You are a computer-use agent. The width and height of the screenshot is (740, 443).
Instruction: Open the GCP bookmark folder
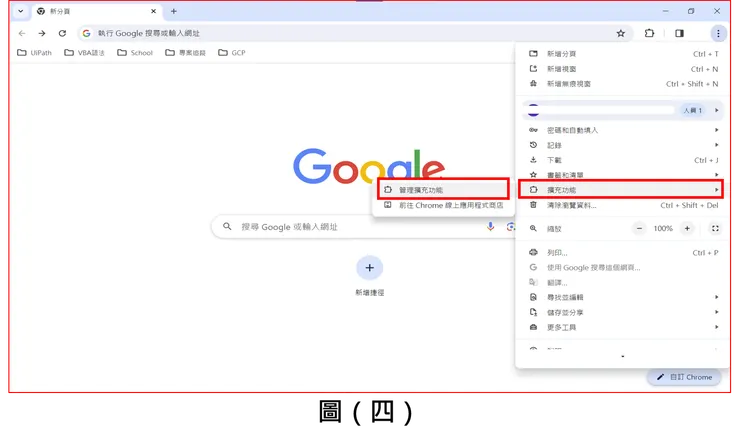pyautogui.click(x=232, y=53)
